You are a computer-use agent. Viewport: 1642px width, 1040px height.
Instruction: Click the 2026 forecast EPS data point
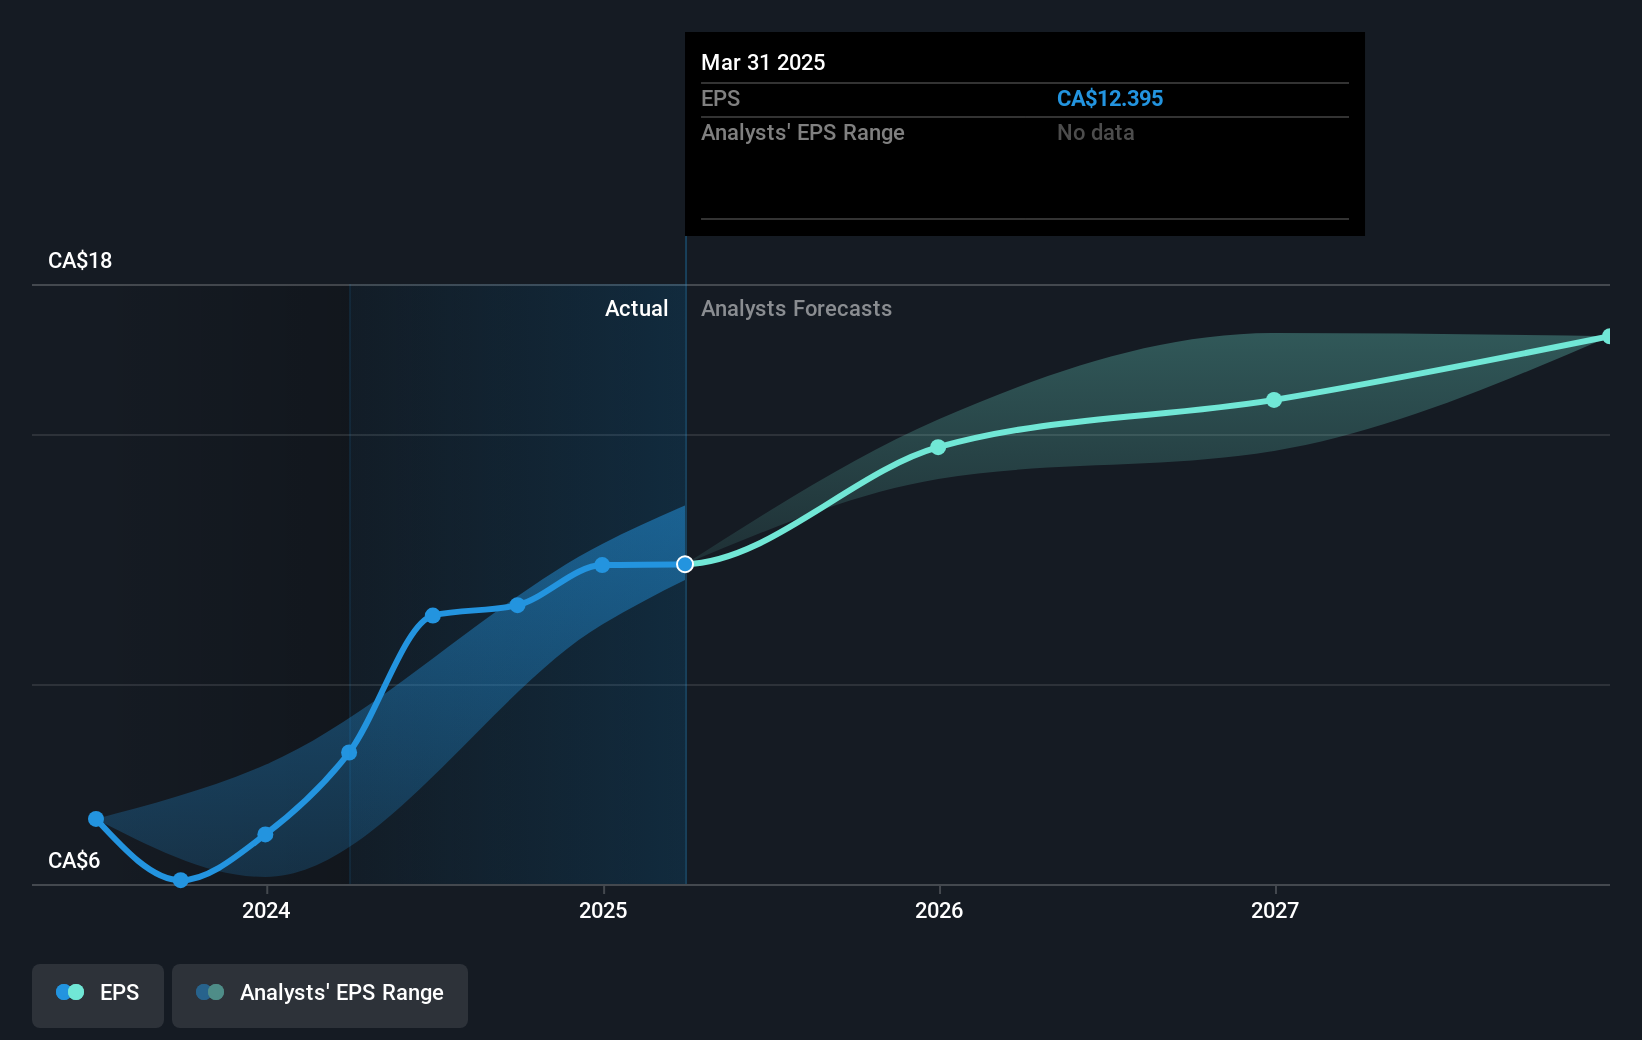coord(938,447)
